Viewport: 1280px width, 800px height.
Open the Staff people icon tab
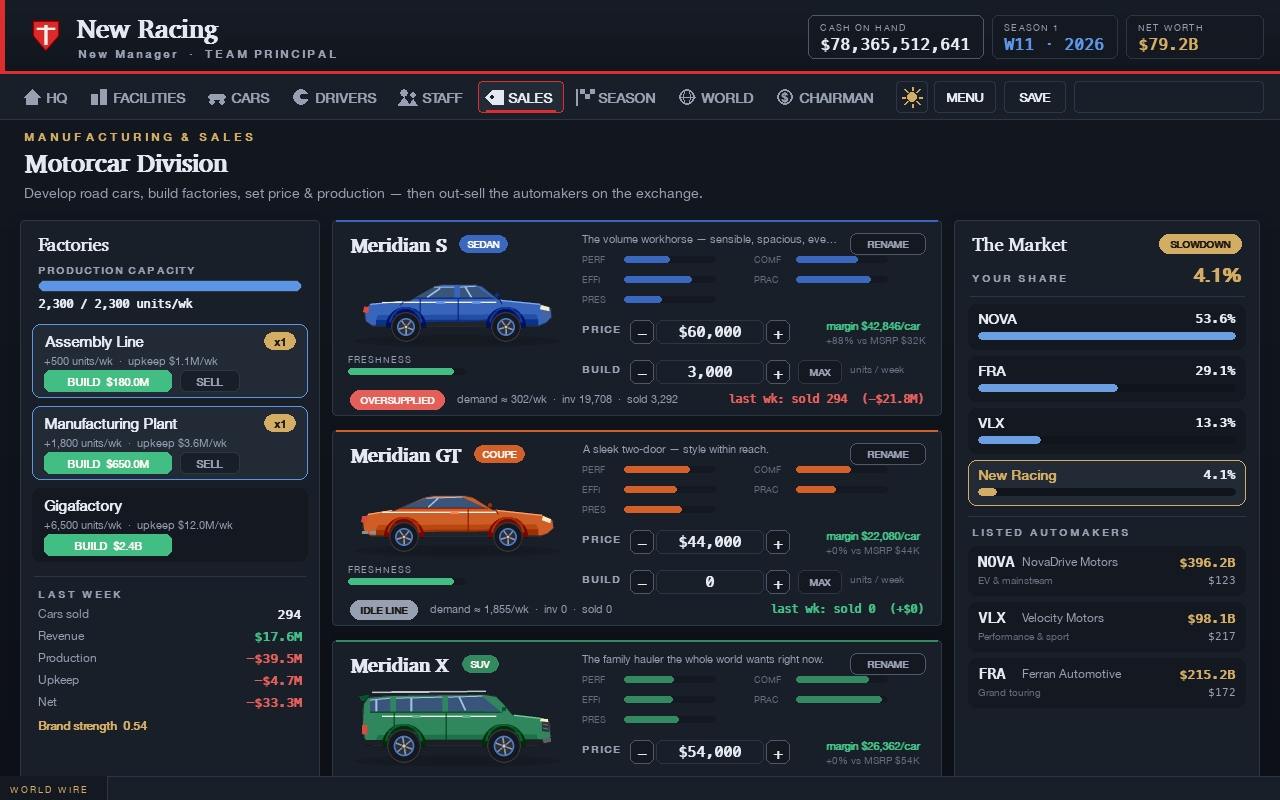[x=430, y=97]
